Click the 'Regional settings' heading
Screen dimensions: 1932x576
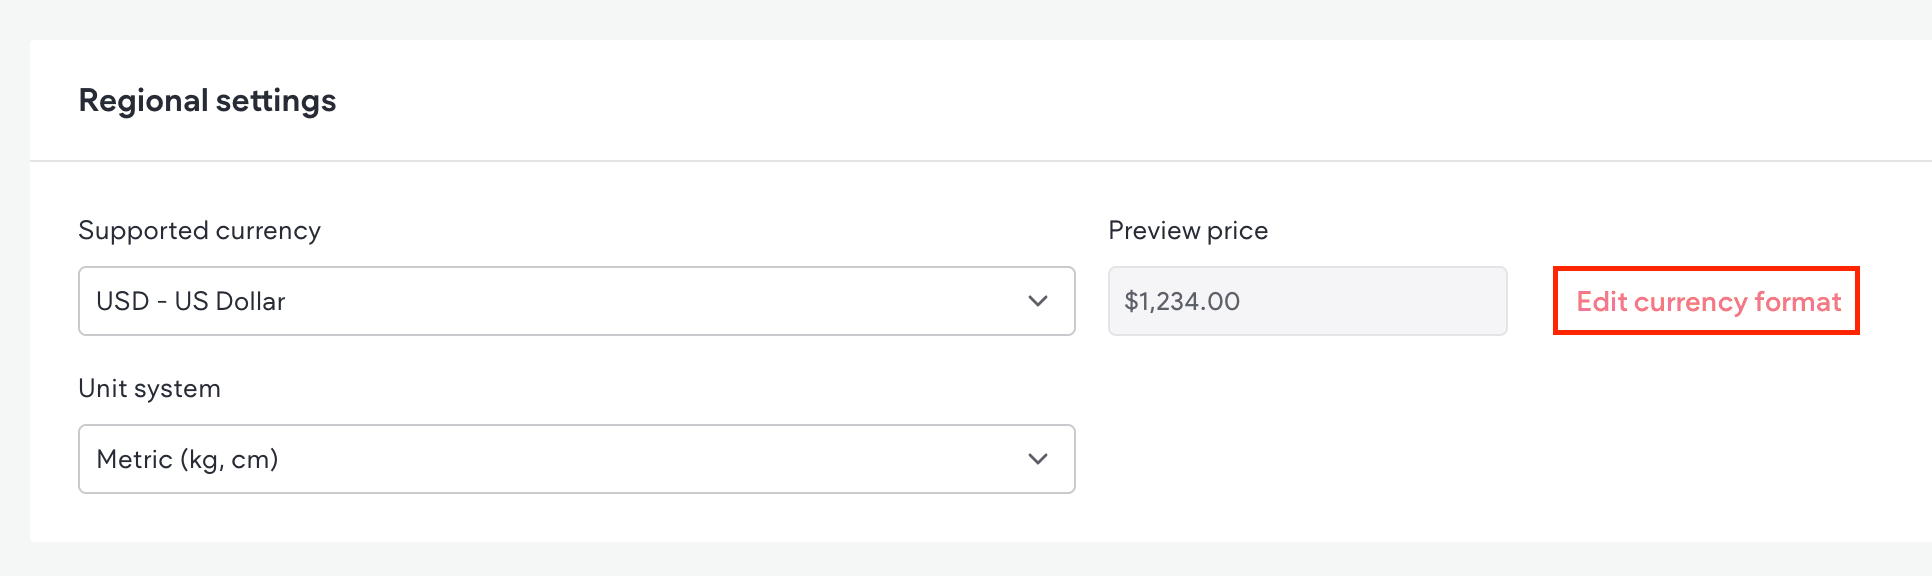click(207, 101)
